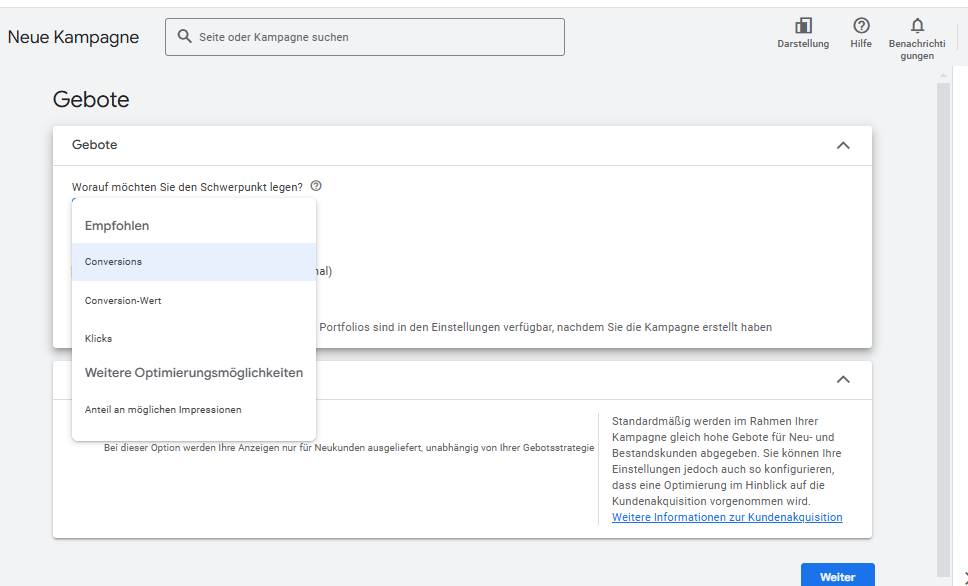This screenshot has width=968, height=586.
Task: Select Anteil an möglichen Impressionen
Action: pyautogui.click(x=194, y=409)
